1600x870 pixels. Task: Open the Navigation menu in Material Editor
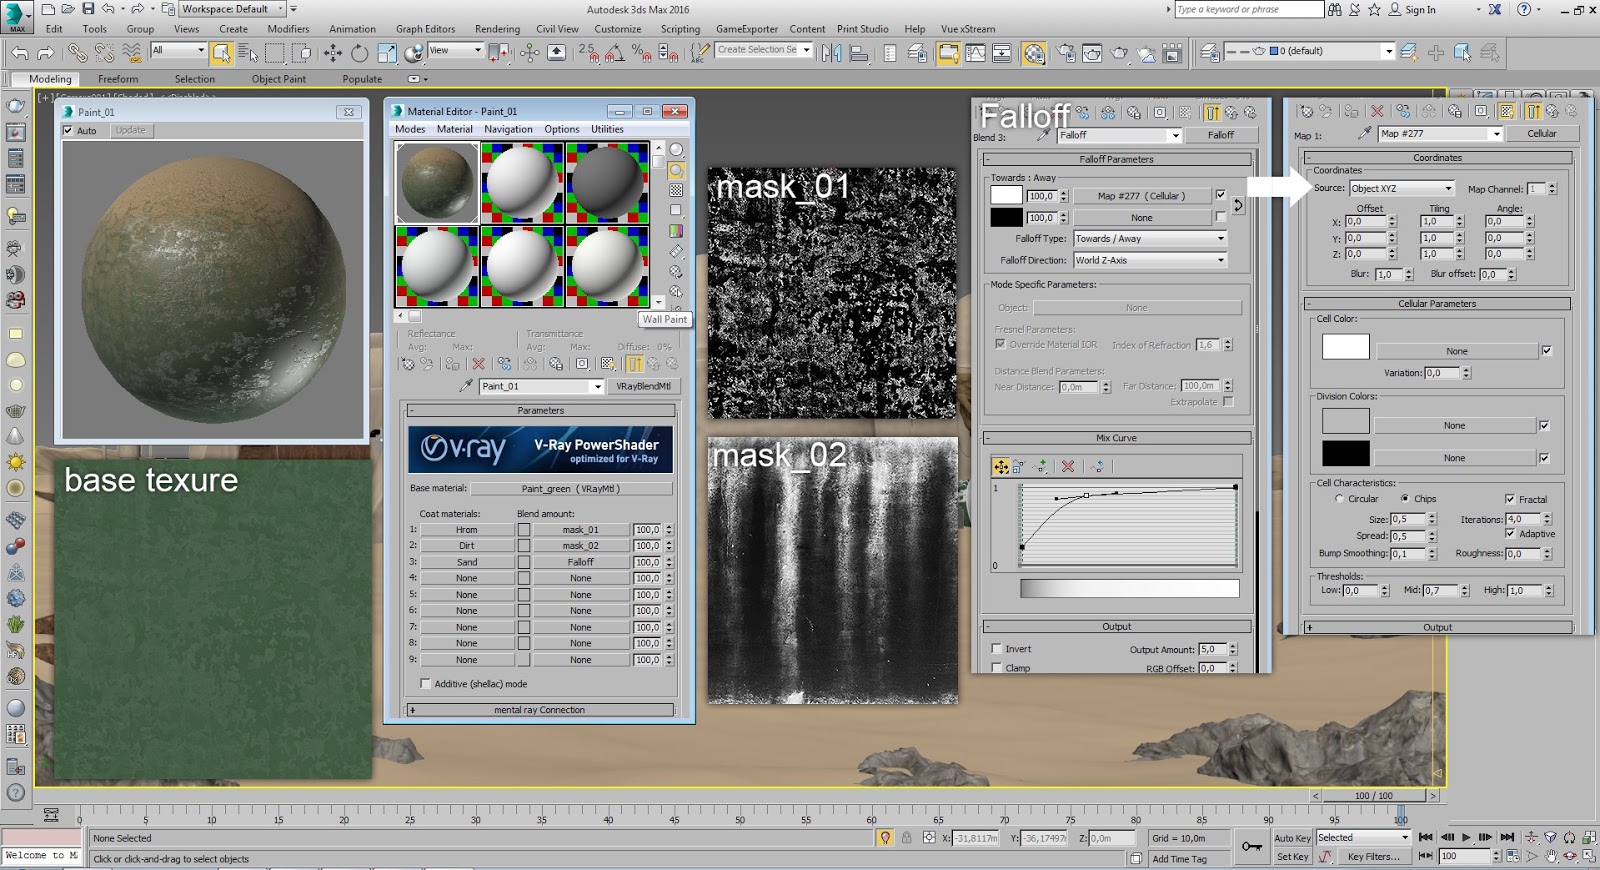coord(508,129)
